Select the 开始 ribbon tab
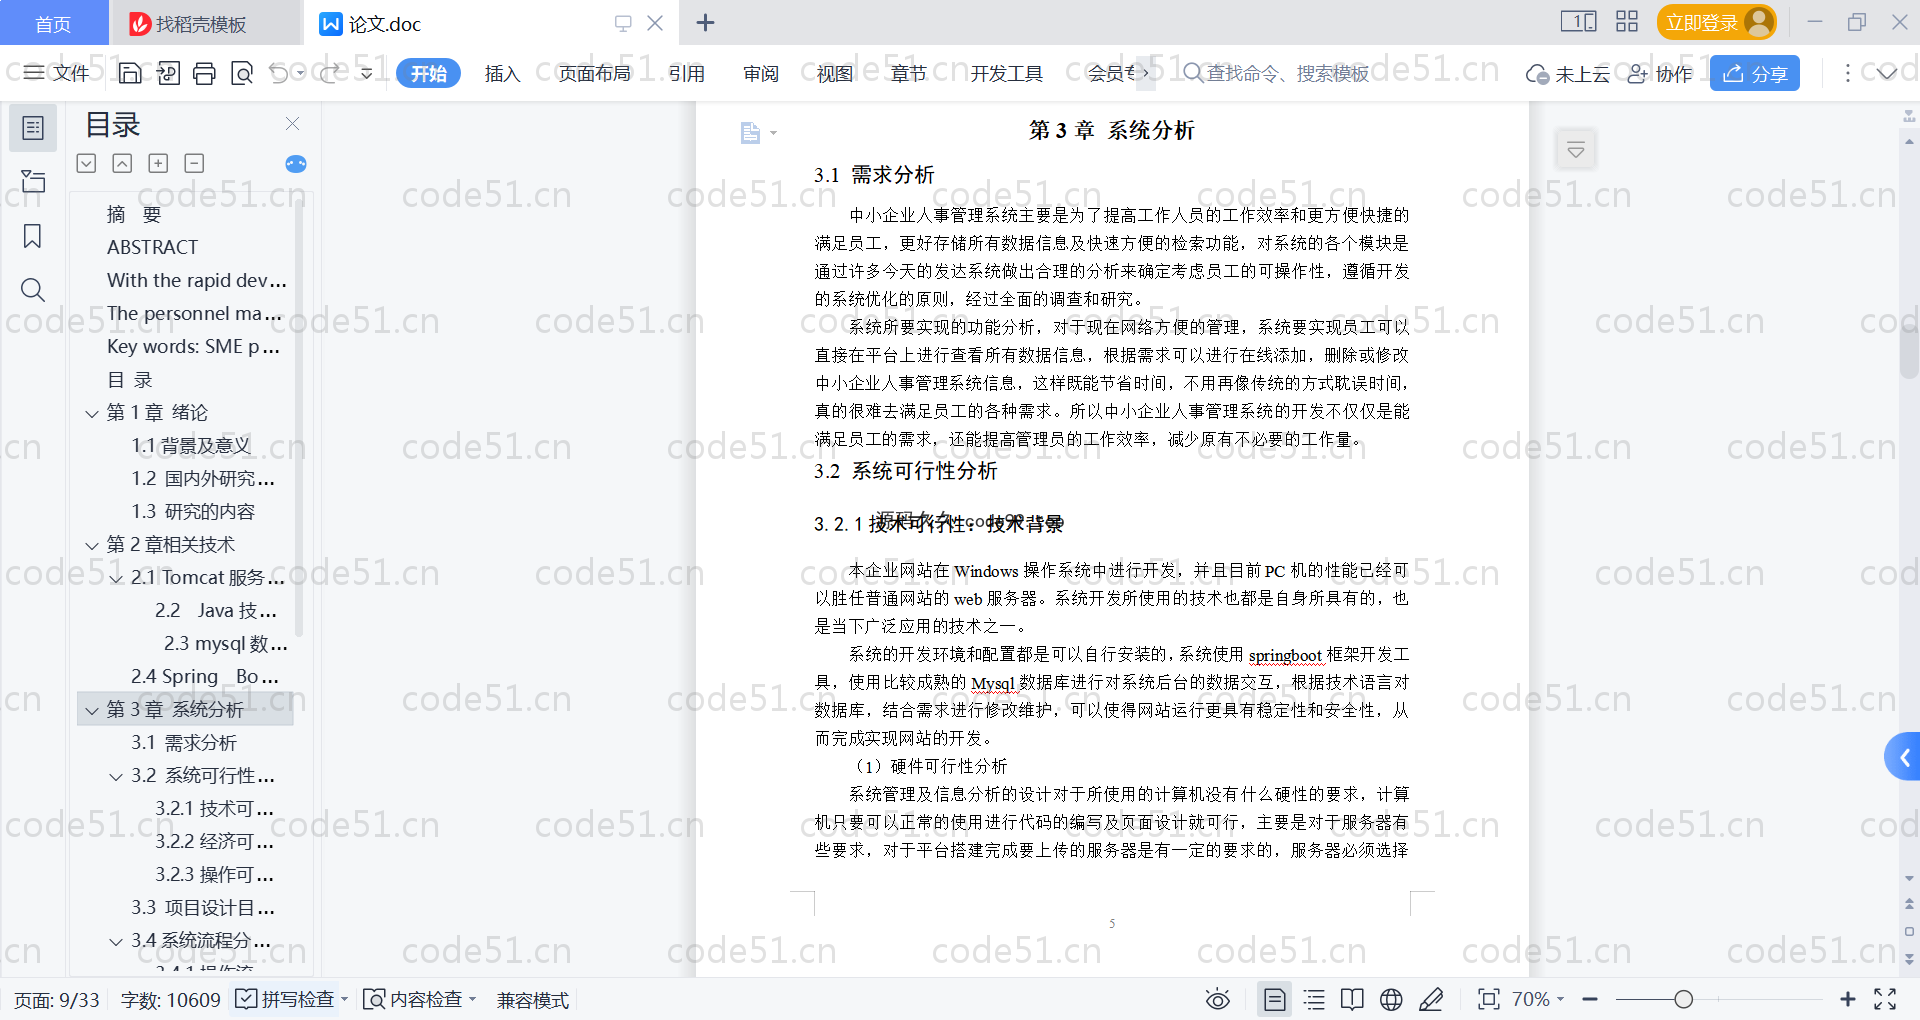 428,73
